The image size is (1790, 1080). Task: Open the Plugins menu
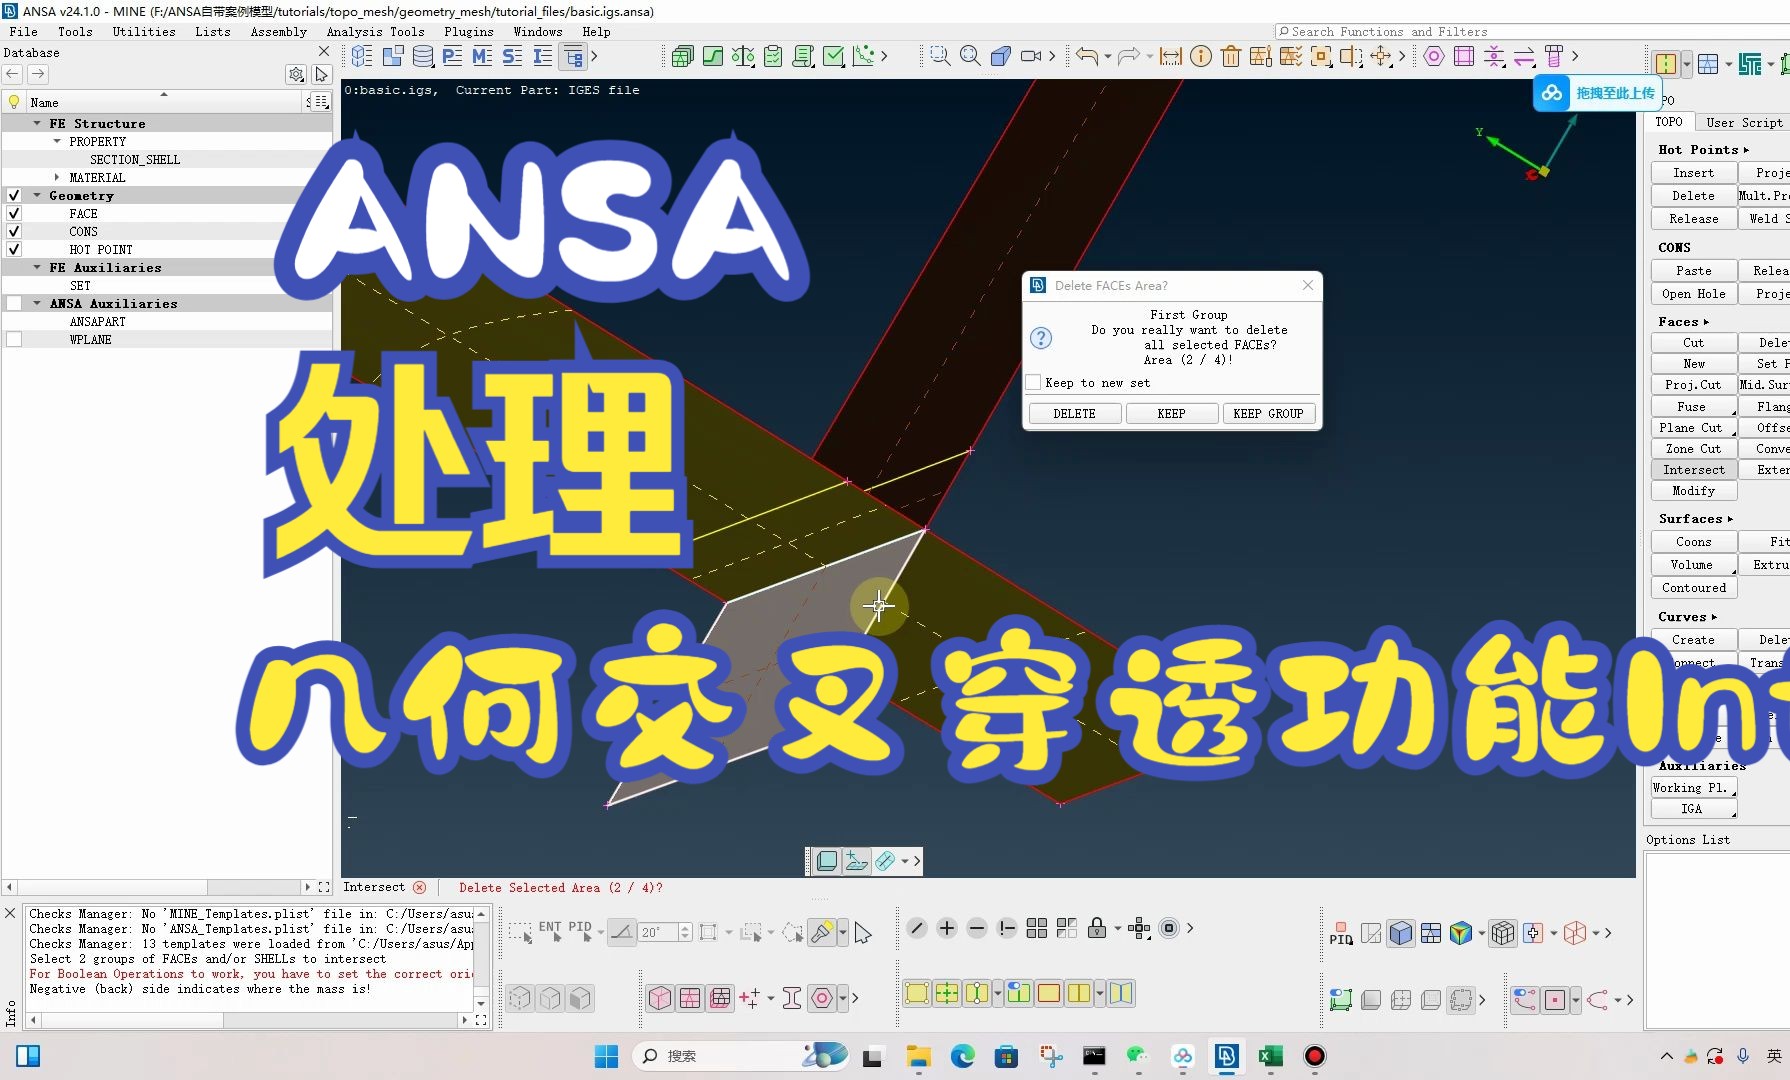469,32
